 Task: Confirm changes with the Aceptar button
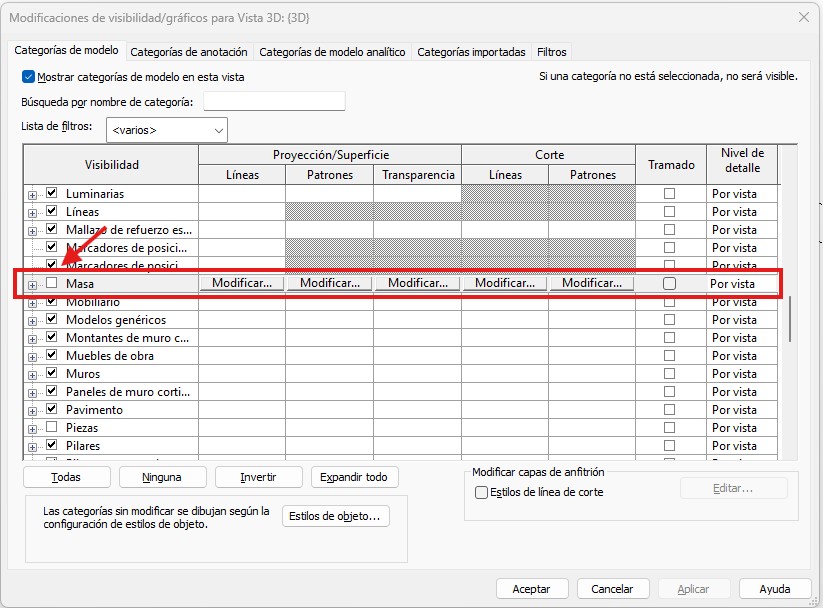click(x=531, y=589)
